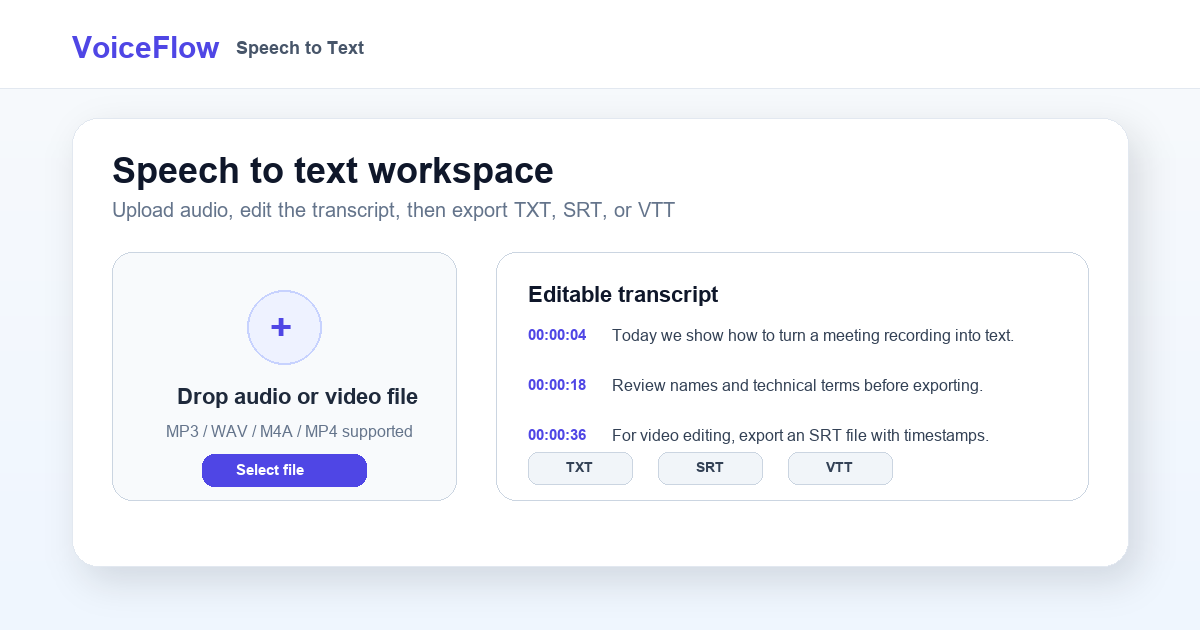The width and height of the screenshot is (1200, 630).
Task: Jump to timestamp 00:00:18
Action: coord(557,385)
